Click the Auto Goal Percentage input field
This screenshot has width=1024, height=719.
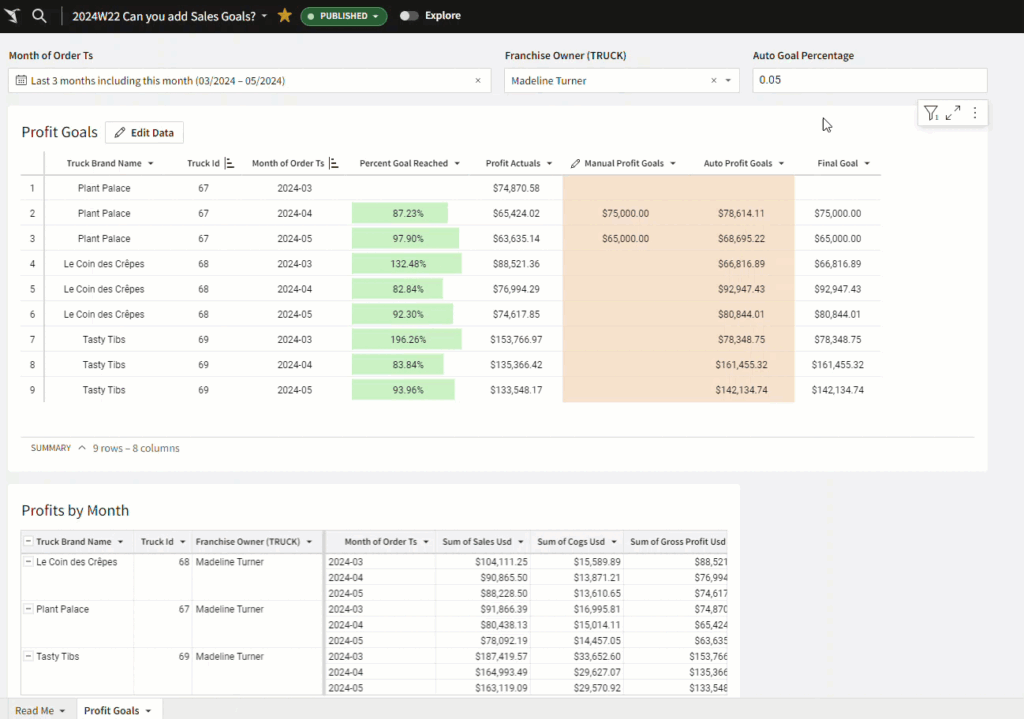(869, 81)
